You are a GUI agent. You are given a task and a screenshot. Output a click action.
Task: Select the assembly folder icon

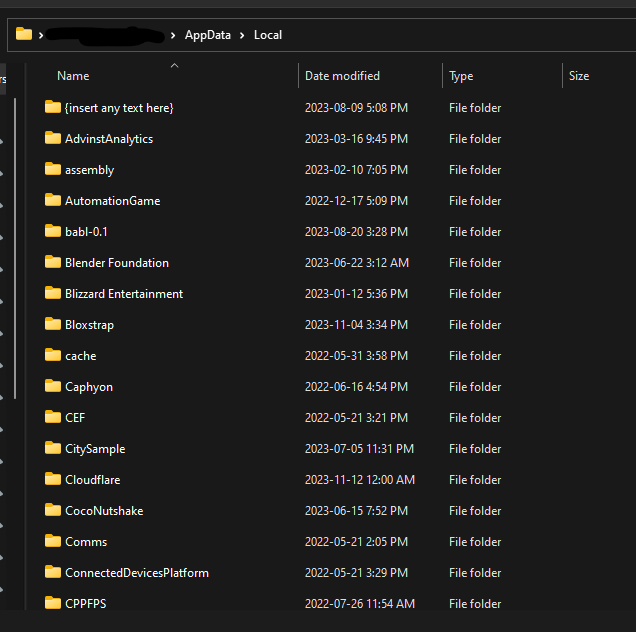pyautogui.click(x=53, y=169)
